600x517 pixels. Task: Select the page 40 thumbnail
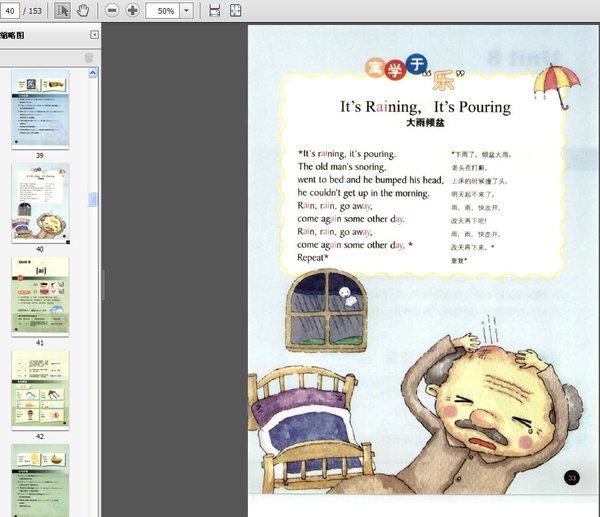pos(40,203)
